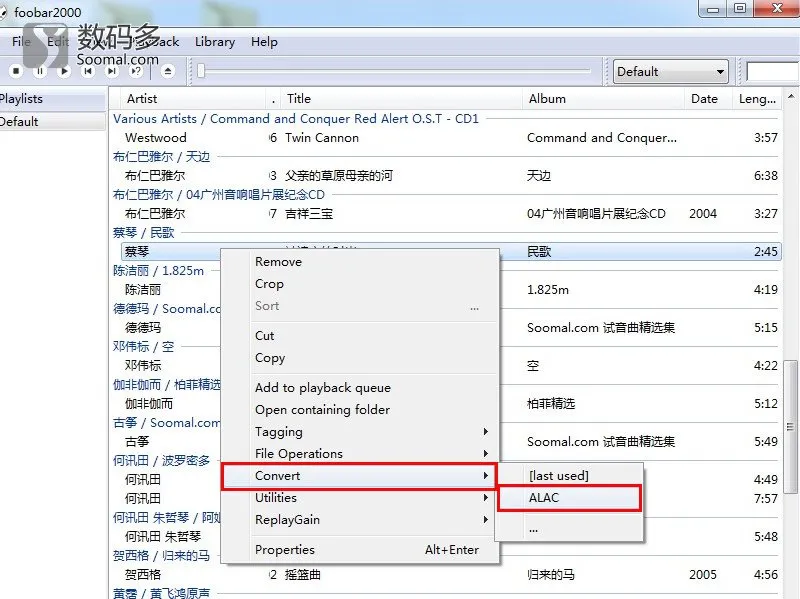Screen dimensions: 800x599
Task: Choose Crop from context menu
Action: 360,284
